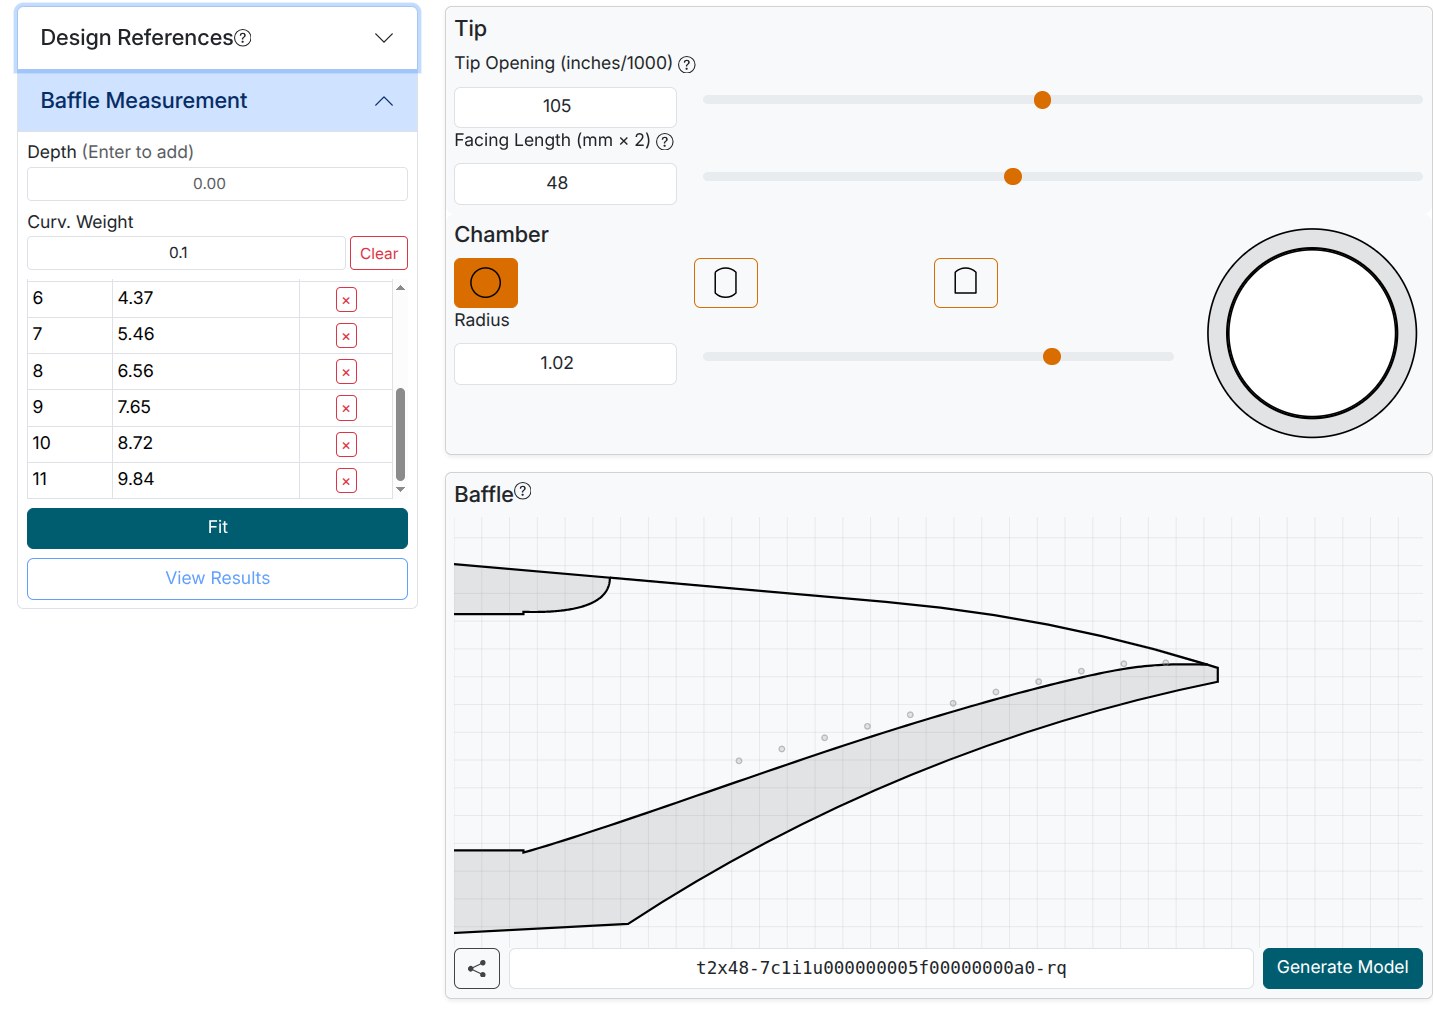Select the round chamber shape icon
Screen dimensions: 1433x1020
click(486, 283)
